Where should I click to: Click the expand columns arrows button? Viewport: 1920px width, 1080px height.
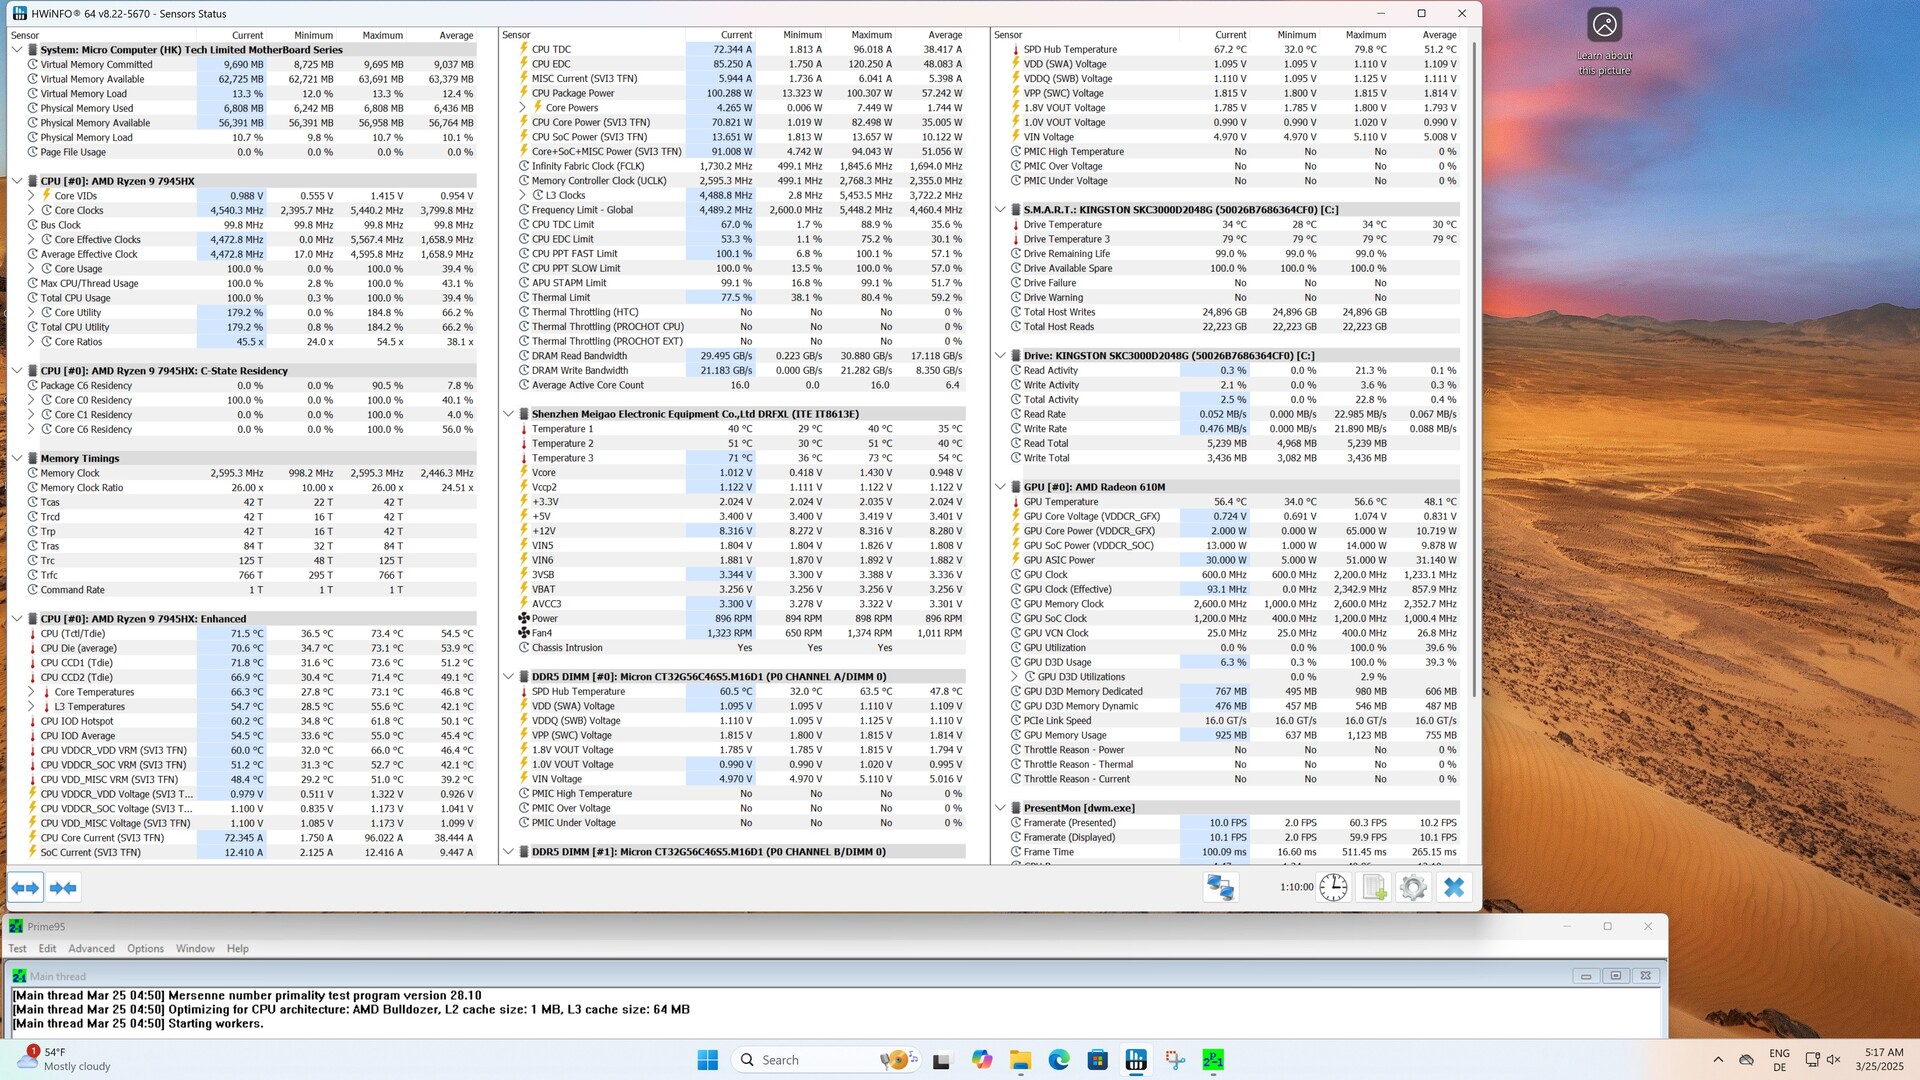click(x=26, y=888)
